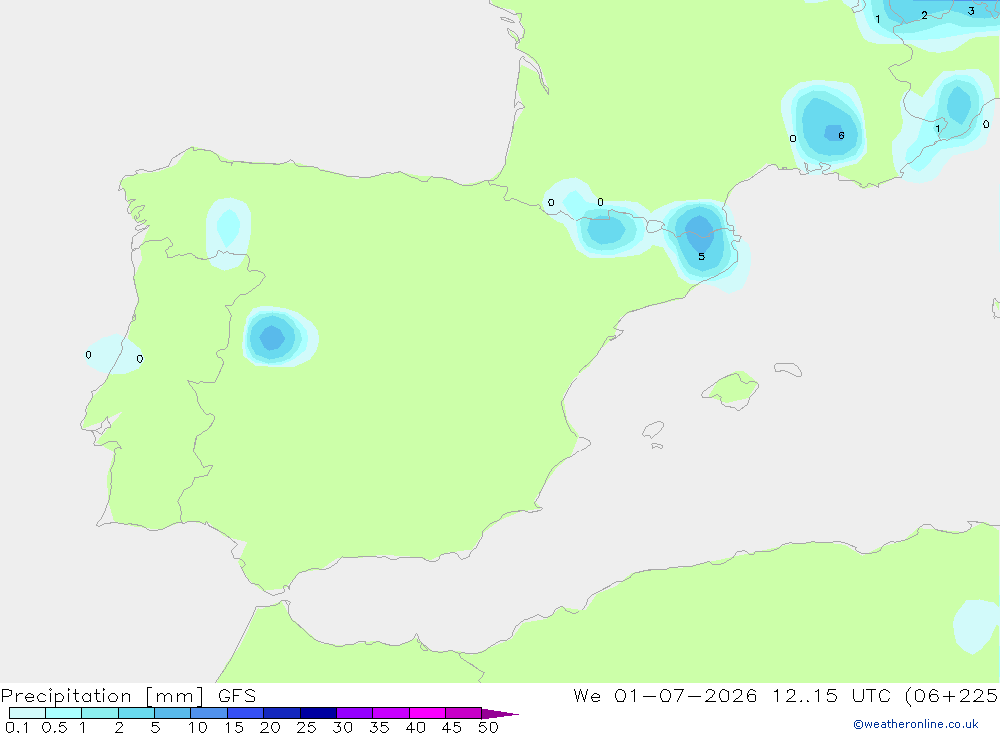Click the '45' legend scale label
This screenshot has width=1000, height=733.
(452, 727)
